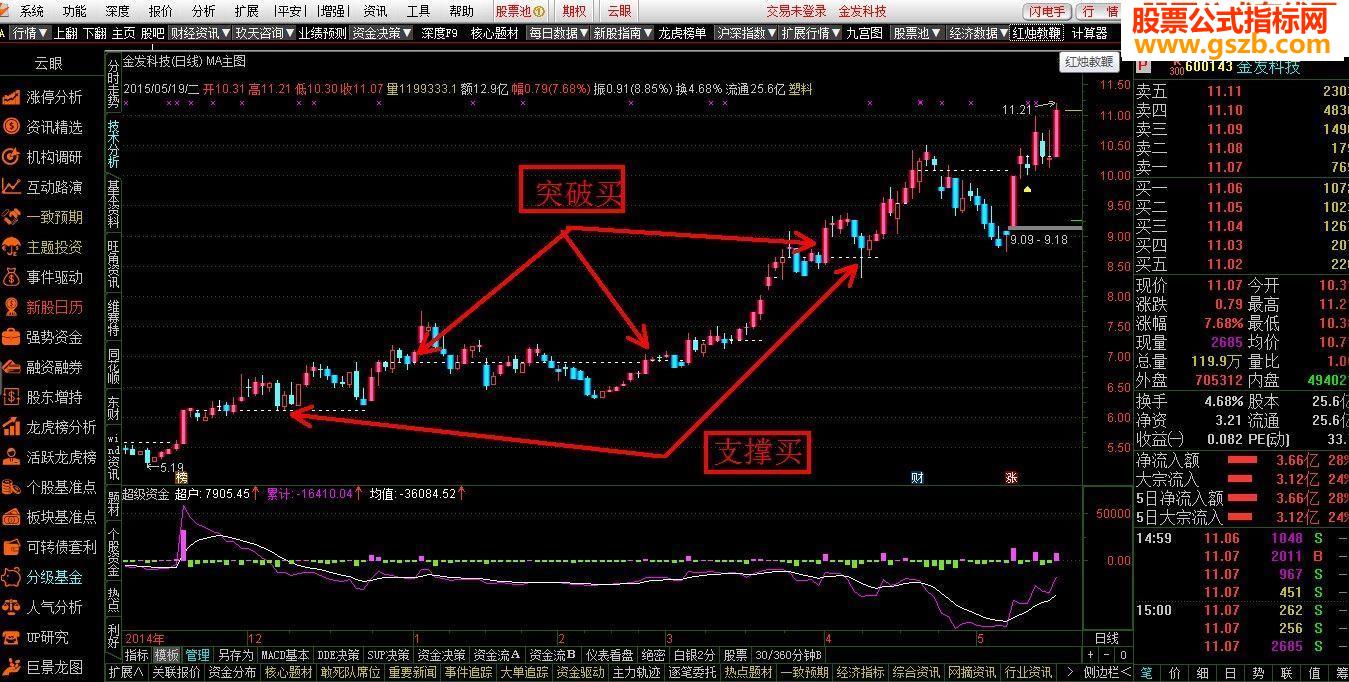Expand the 财经资讯 dropdown
The width and height of the screenshot is (1349, 682).
point(199,33)
